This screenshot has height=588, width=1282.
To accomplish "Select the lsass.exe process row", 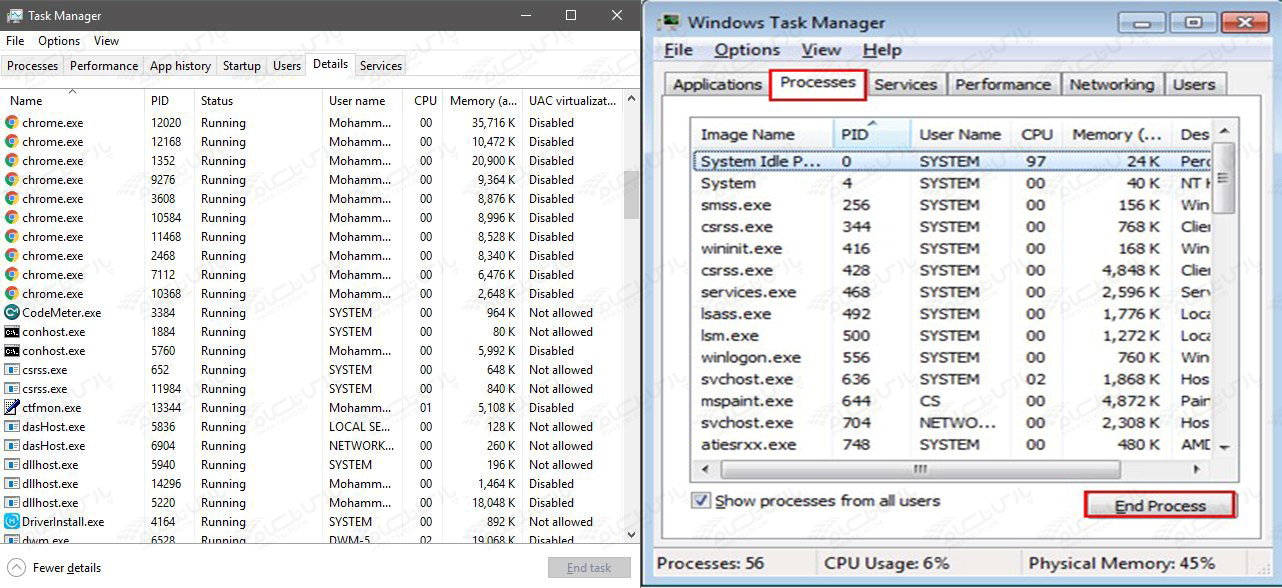I will coord(952,314).
